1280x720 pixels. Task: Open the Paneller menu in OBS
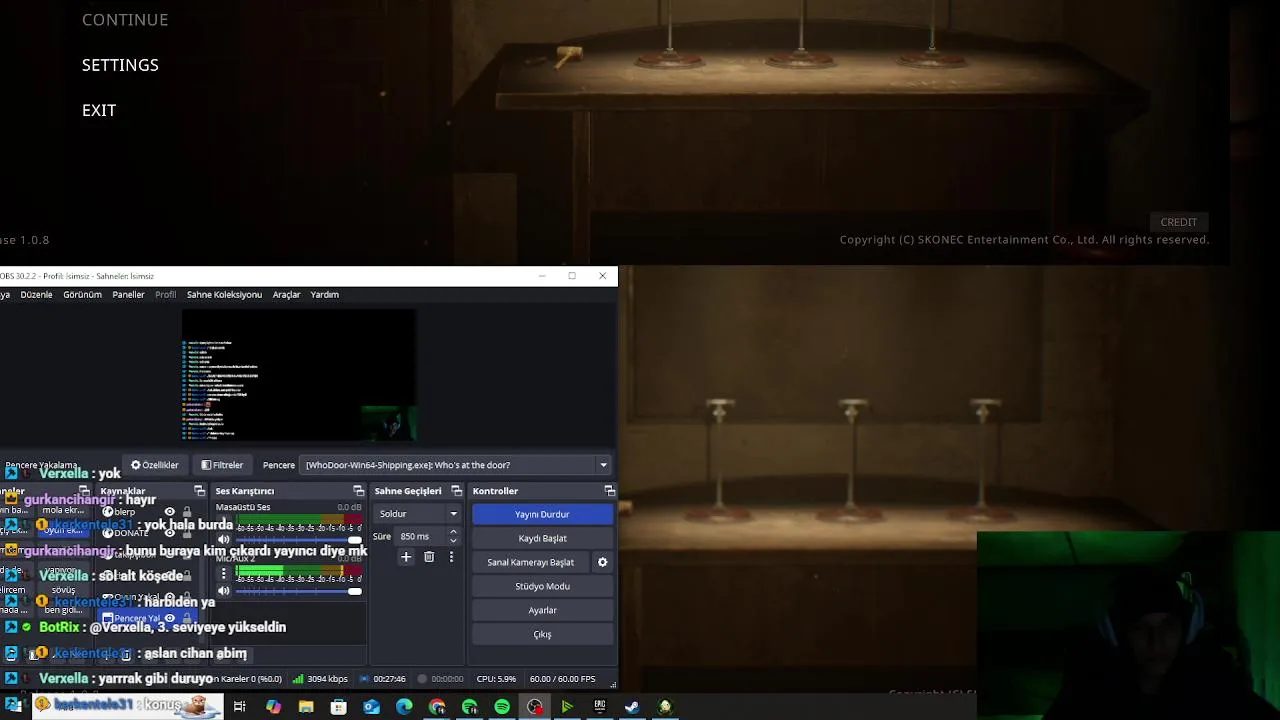tap(128, 295)
